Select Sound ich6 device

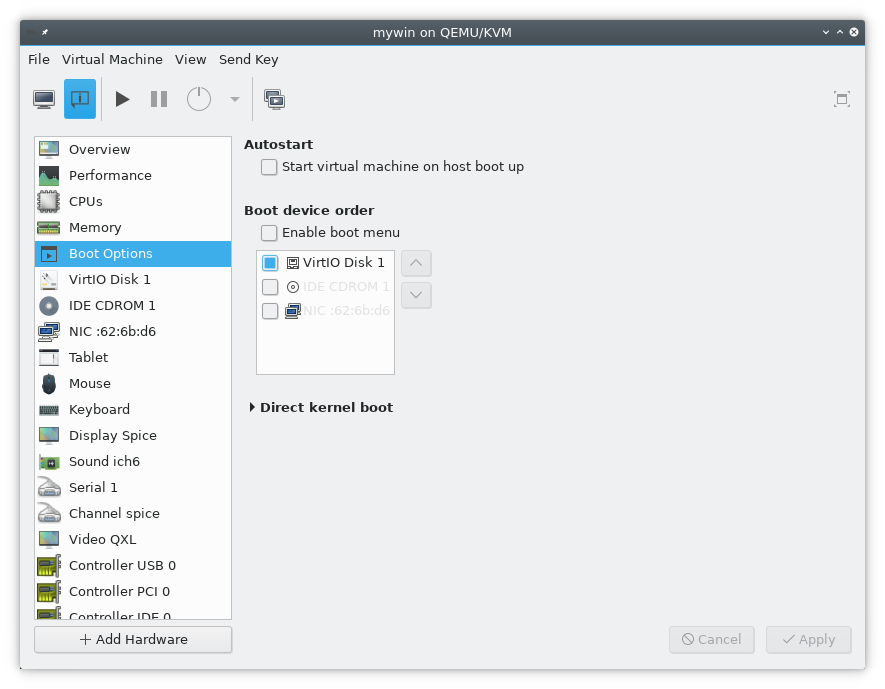click(133, 461)
